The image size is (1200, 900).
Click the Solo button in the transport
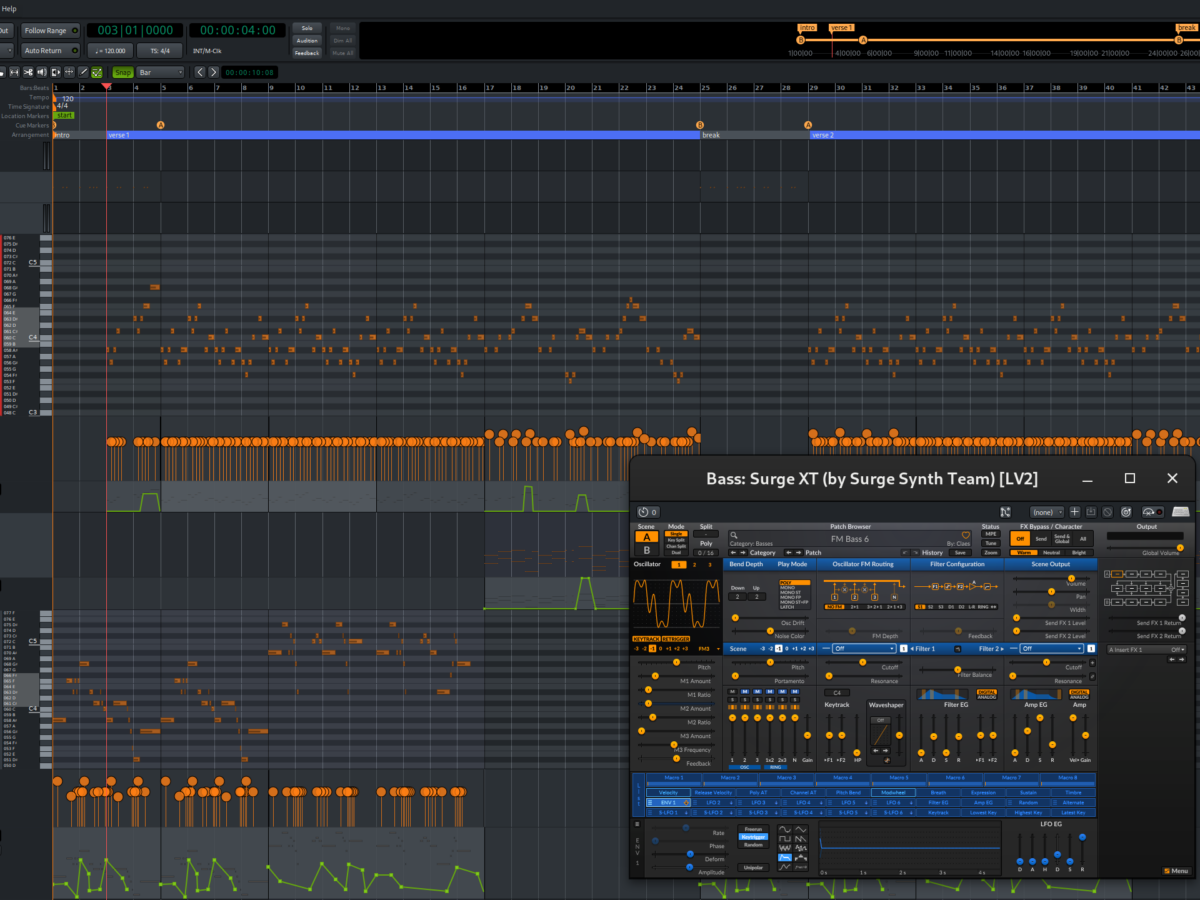coord(307,28)
